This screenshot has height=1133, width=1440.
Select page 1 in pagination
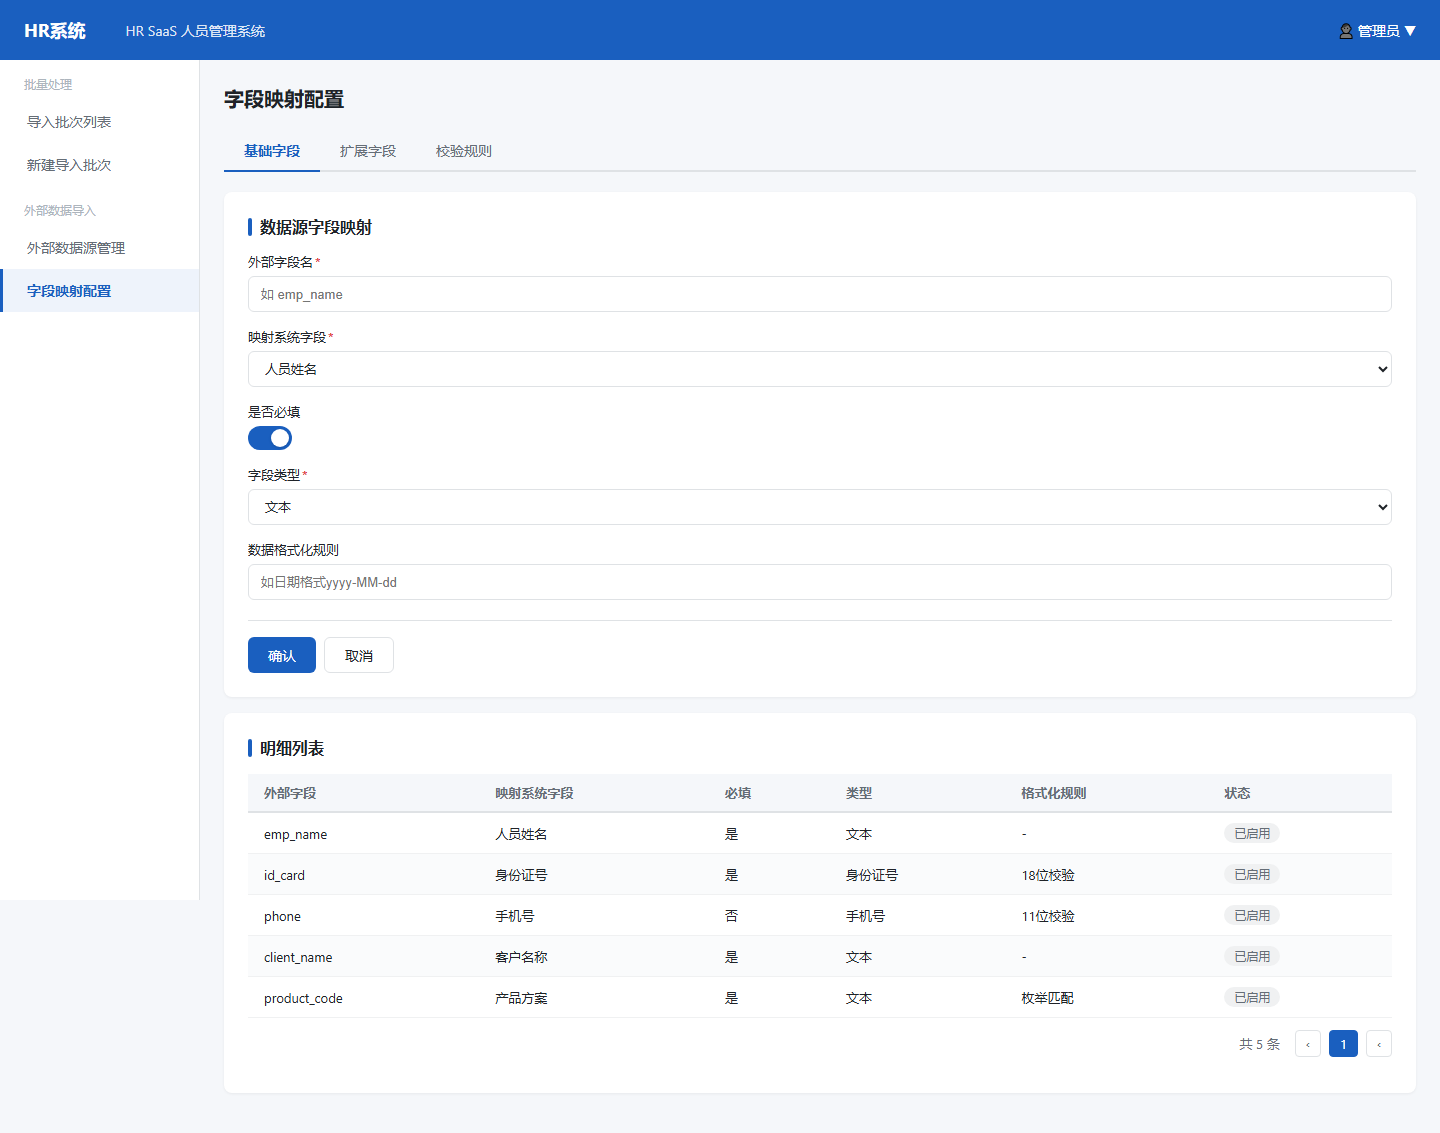point(1343,1044)
